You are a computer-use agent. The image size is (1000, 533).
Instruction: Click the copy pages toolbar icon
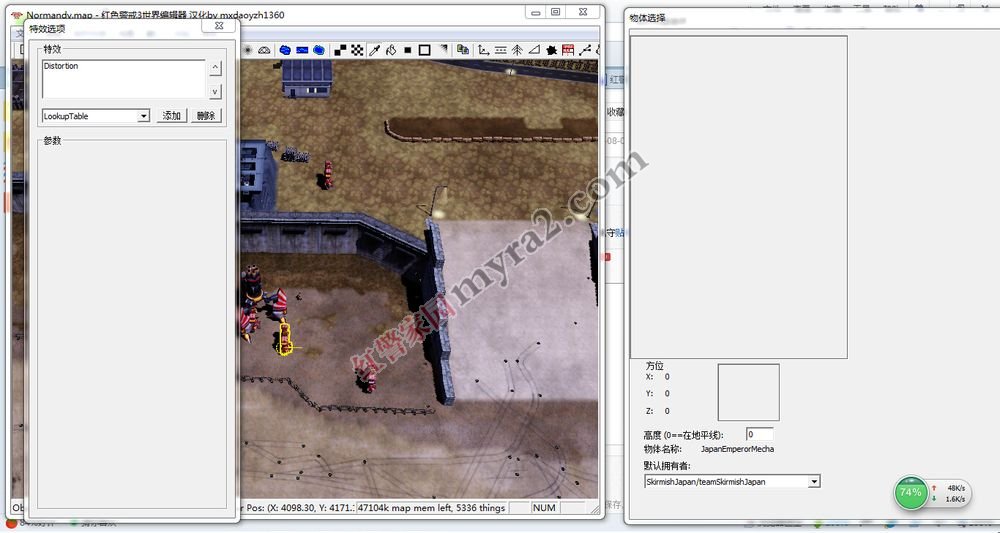(x=463, y=50)
